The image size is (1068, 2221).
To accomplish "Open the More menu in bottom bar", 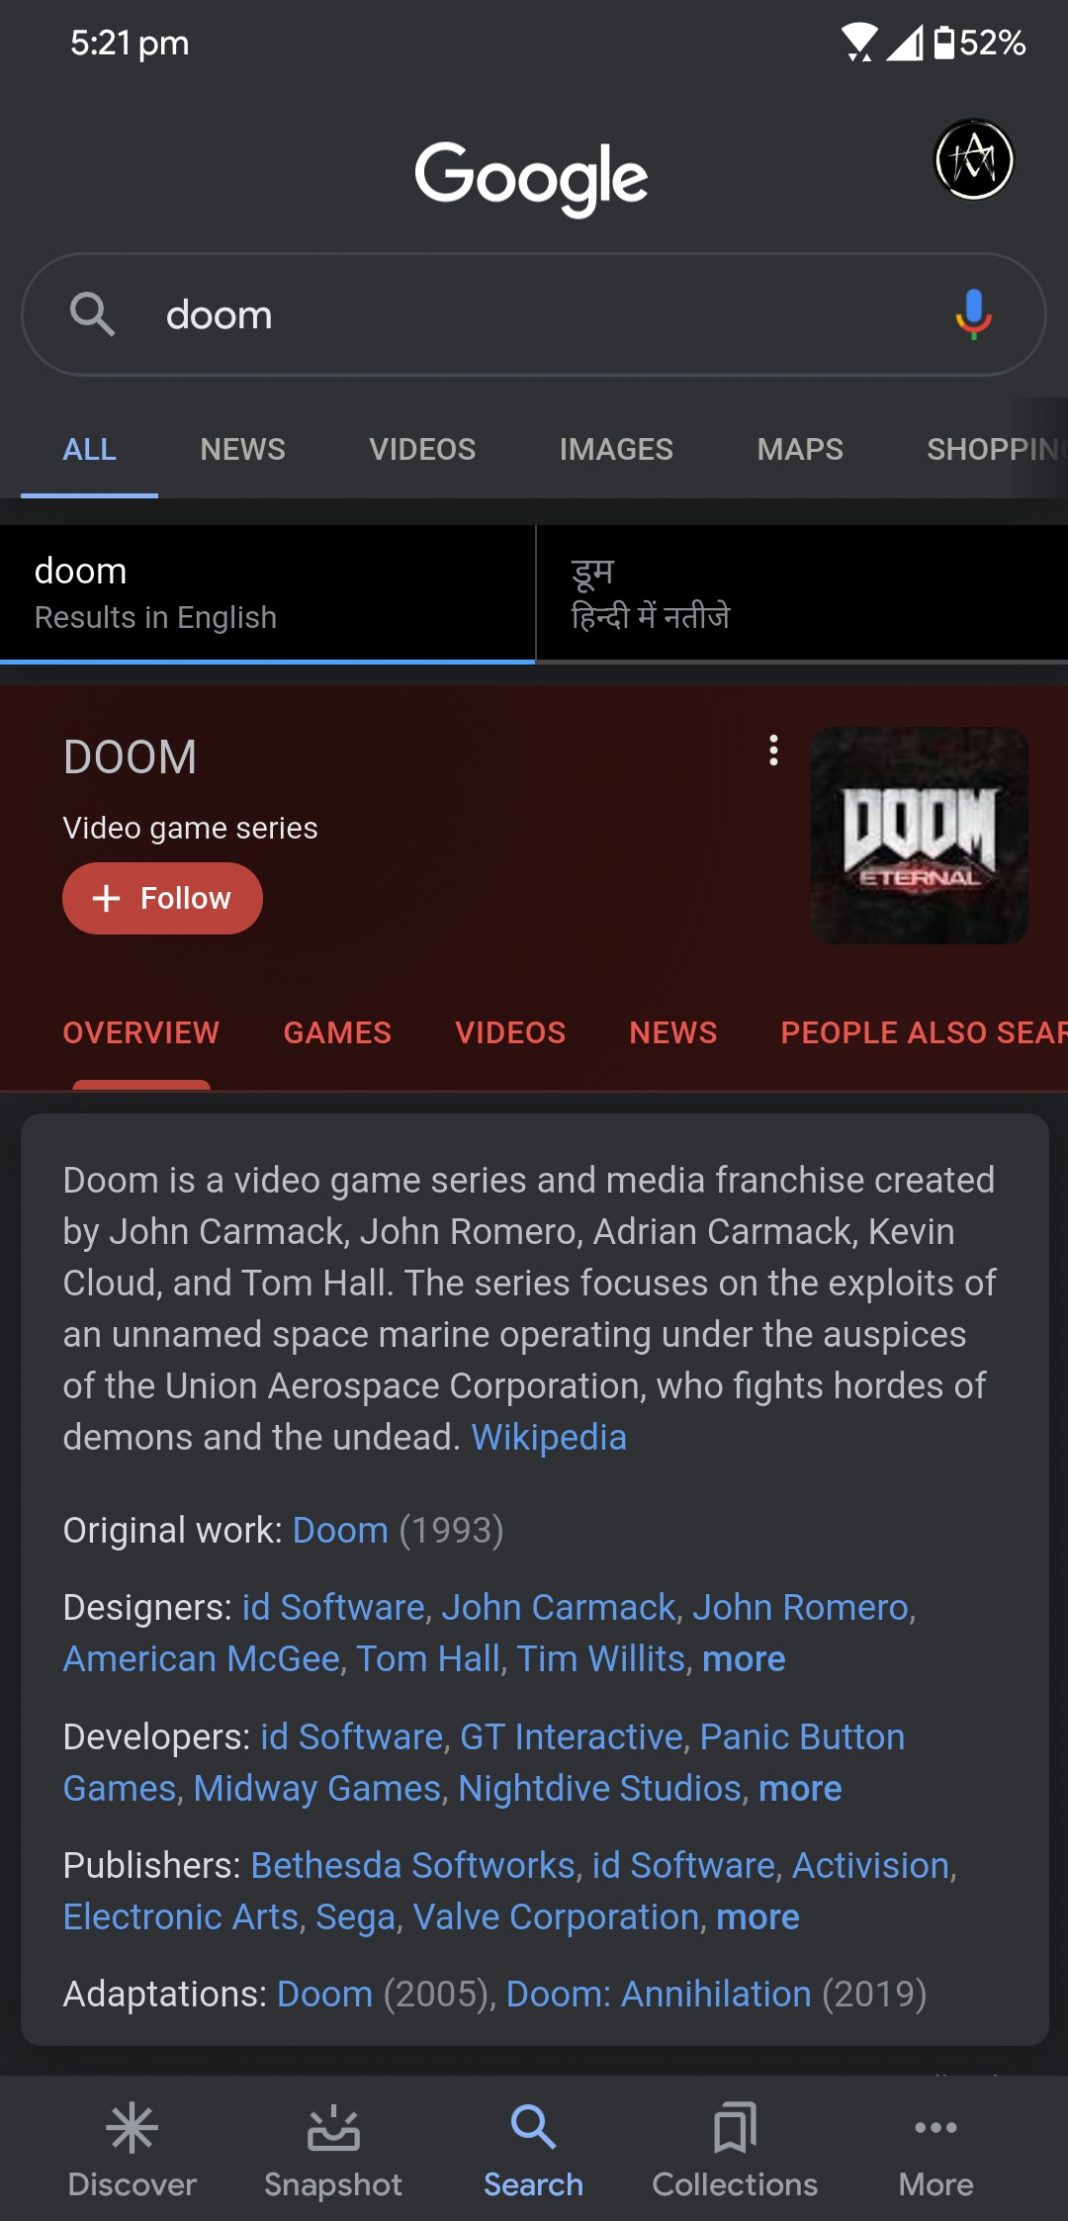I will (936, 2150).
